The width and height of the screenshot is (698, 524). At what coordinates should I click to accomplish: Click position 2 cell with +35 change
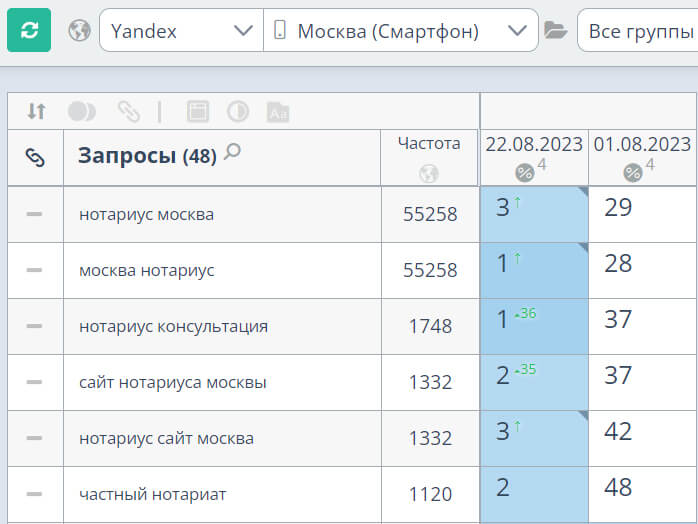534,382
